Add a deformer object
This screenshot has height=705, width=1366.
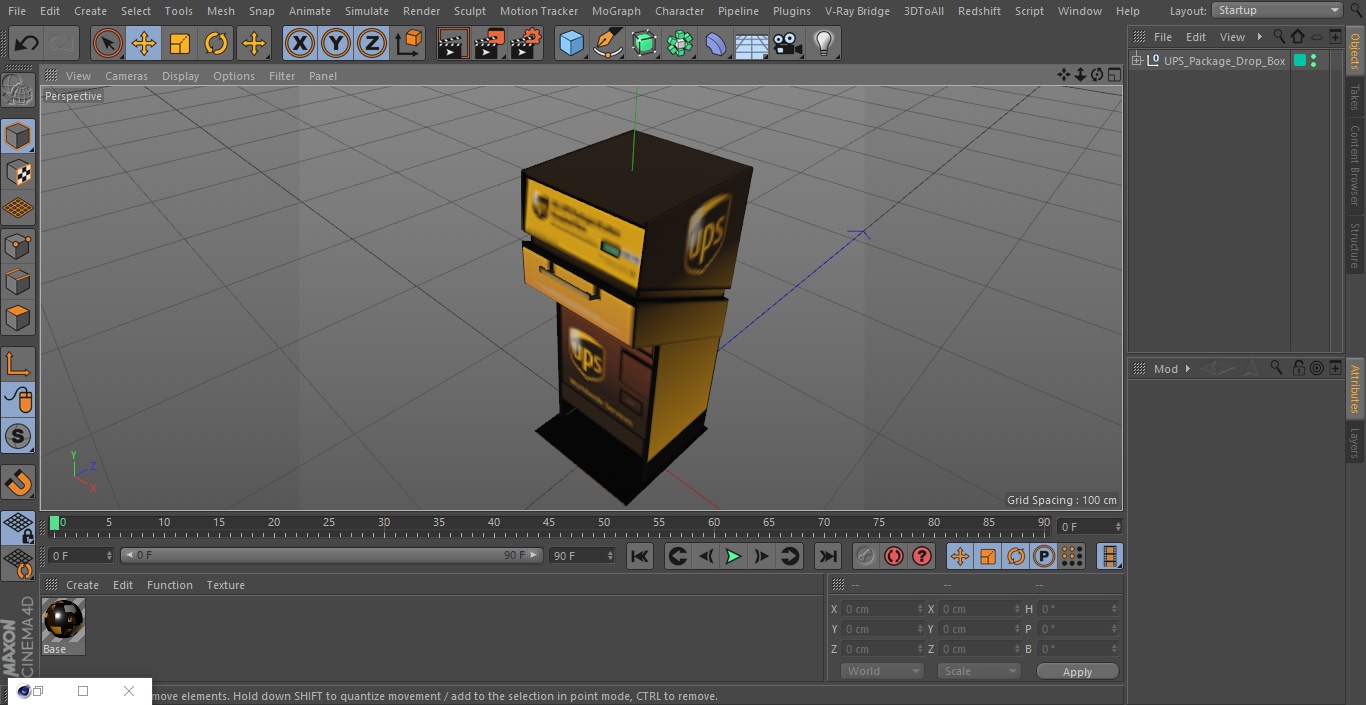[x=716, y=43]
